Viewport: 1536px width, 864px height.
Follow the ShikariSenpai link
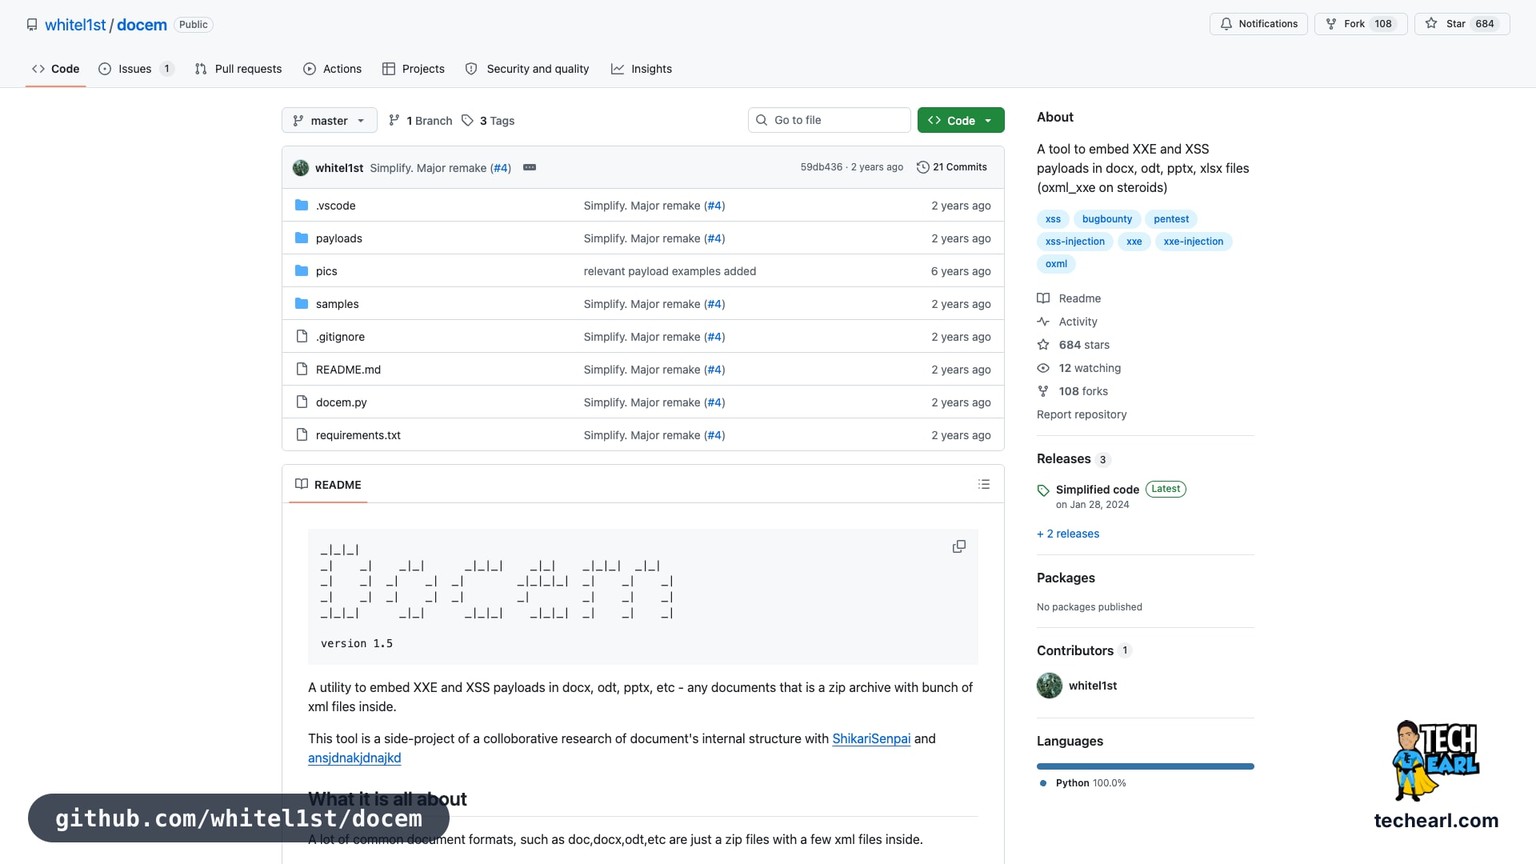click(x=871, y=739)
